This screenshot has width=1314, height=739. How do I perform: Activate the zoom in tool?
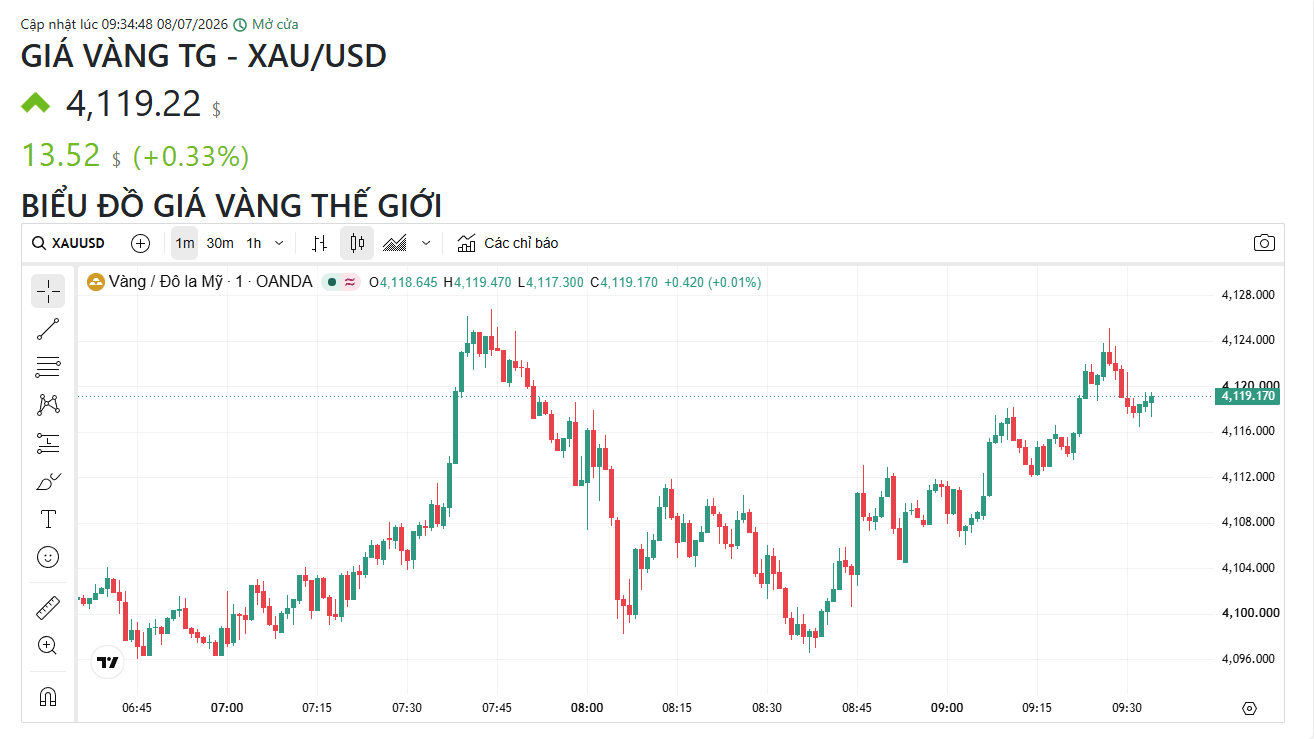pos(48,645)
